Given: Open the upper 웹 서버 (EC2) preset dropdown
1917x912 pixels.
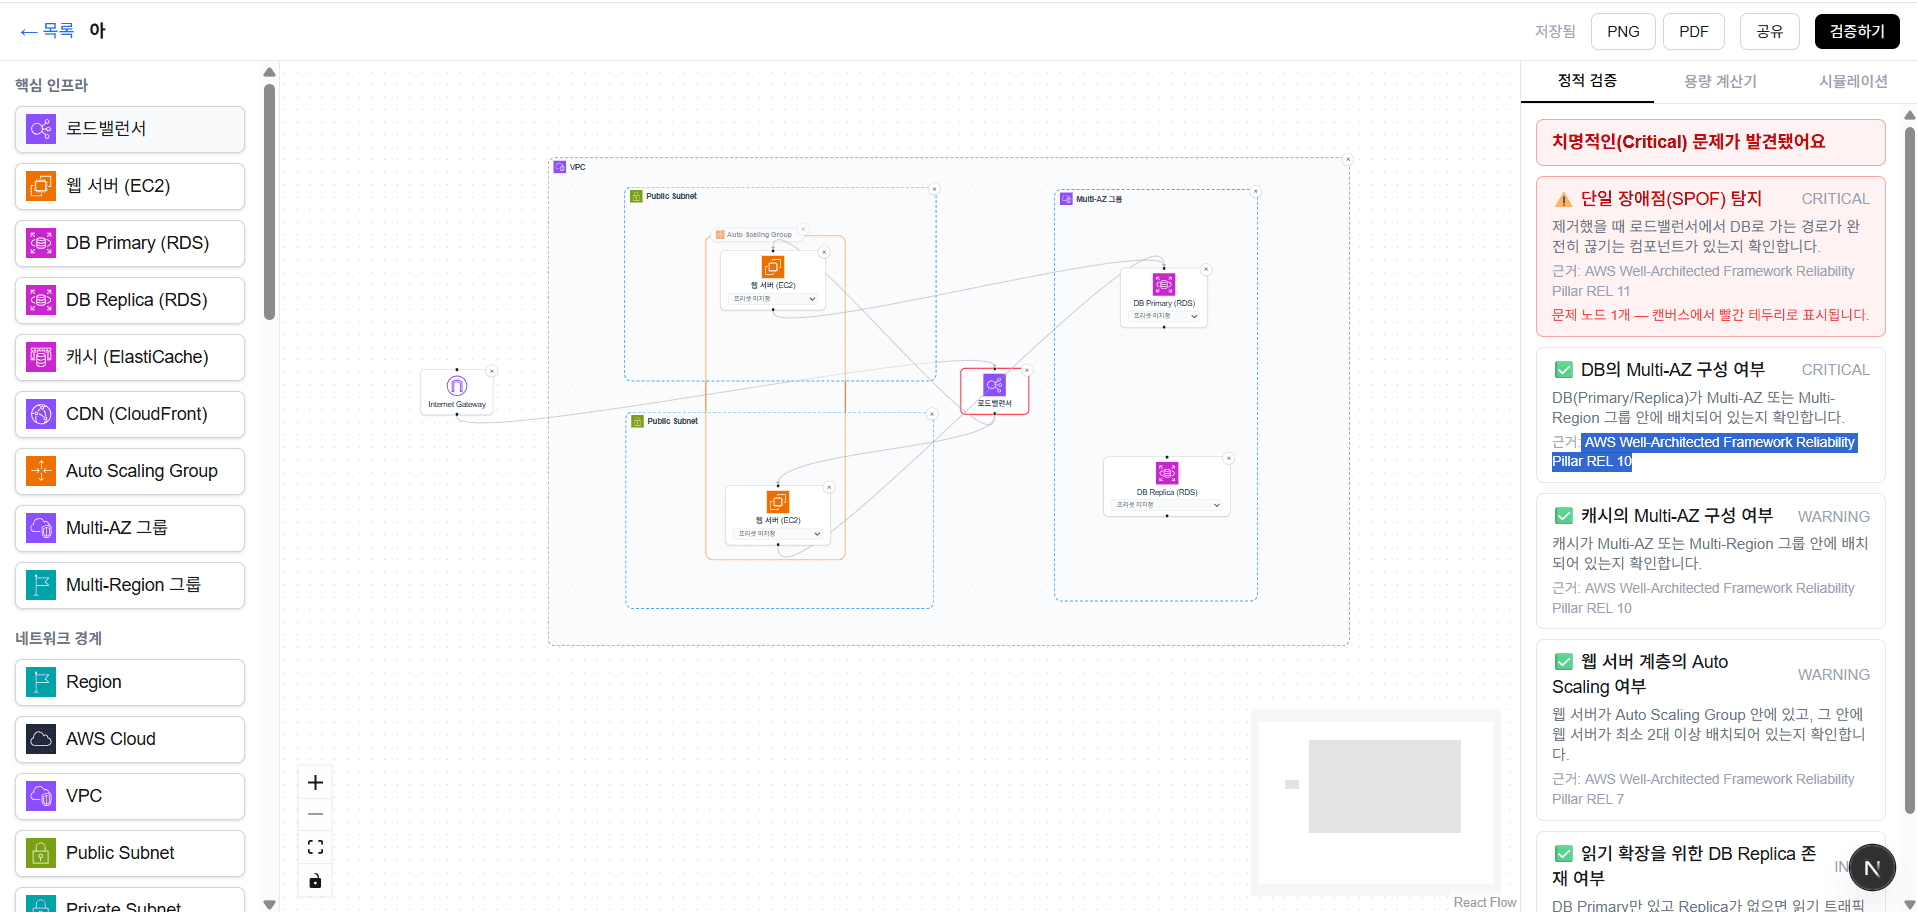Looking at the screenshot, I should [x=773, y=299].
